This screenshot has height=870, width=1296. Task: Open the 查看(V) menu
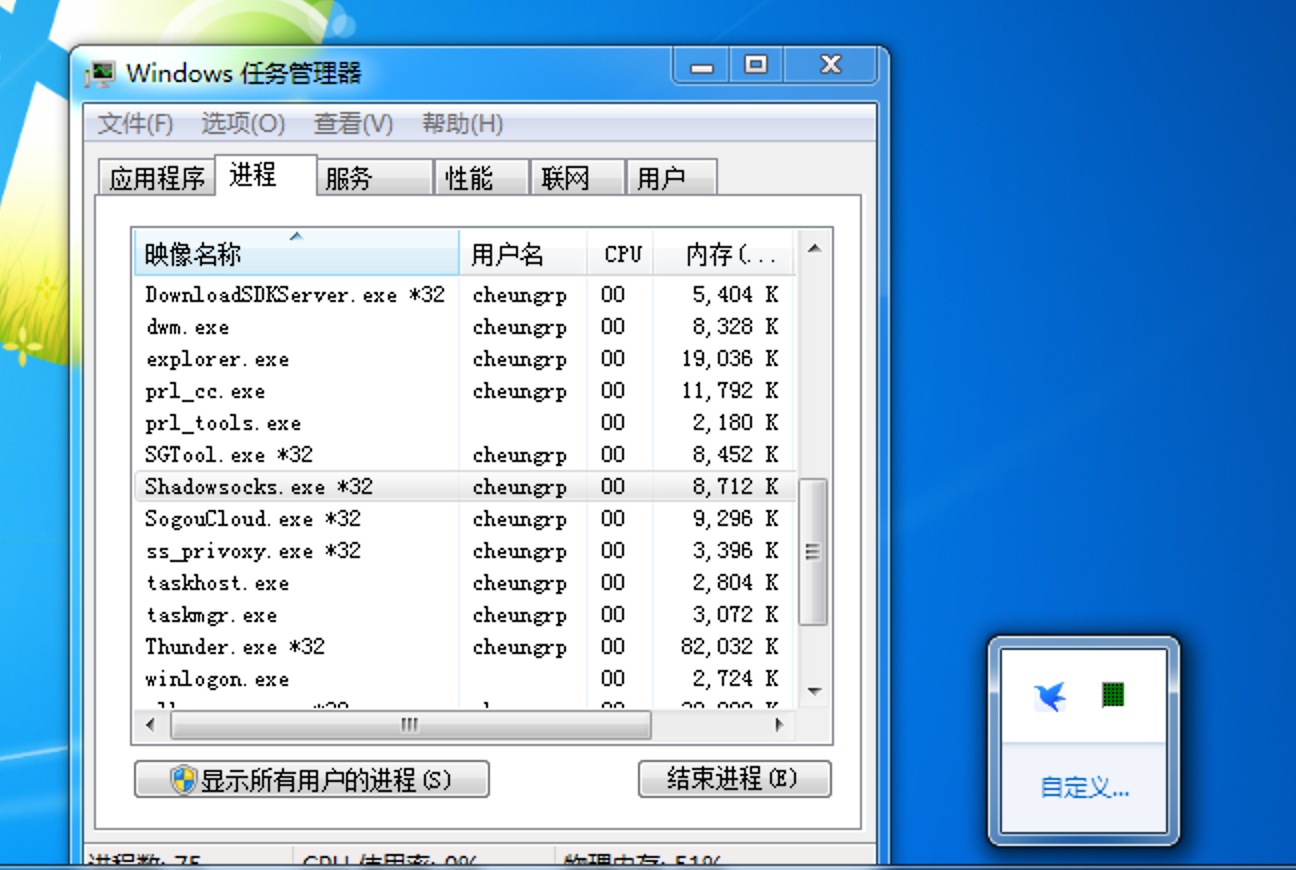point(352,124)
